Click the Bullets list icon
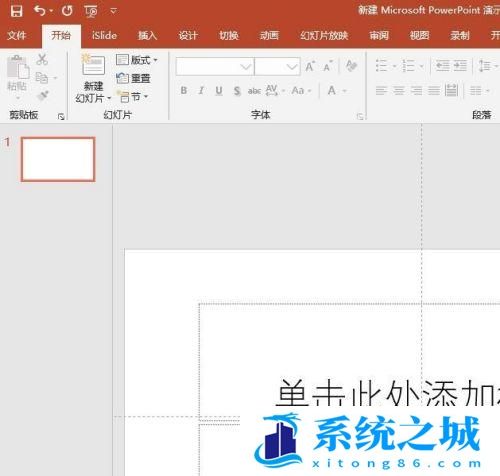Image resolution: width=500 pixels, height=476 pixels. (381, 66)
